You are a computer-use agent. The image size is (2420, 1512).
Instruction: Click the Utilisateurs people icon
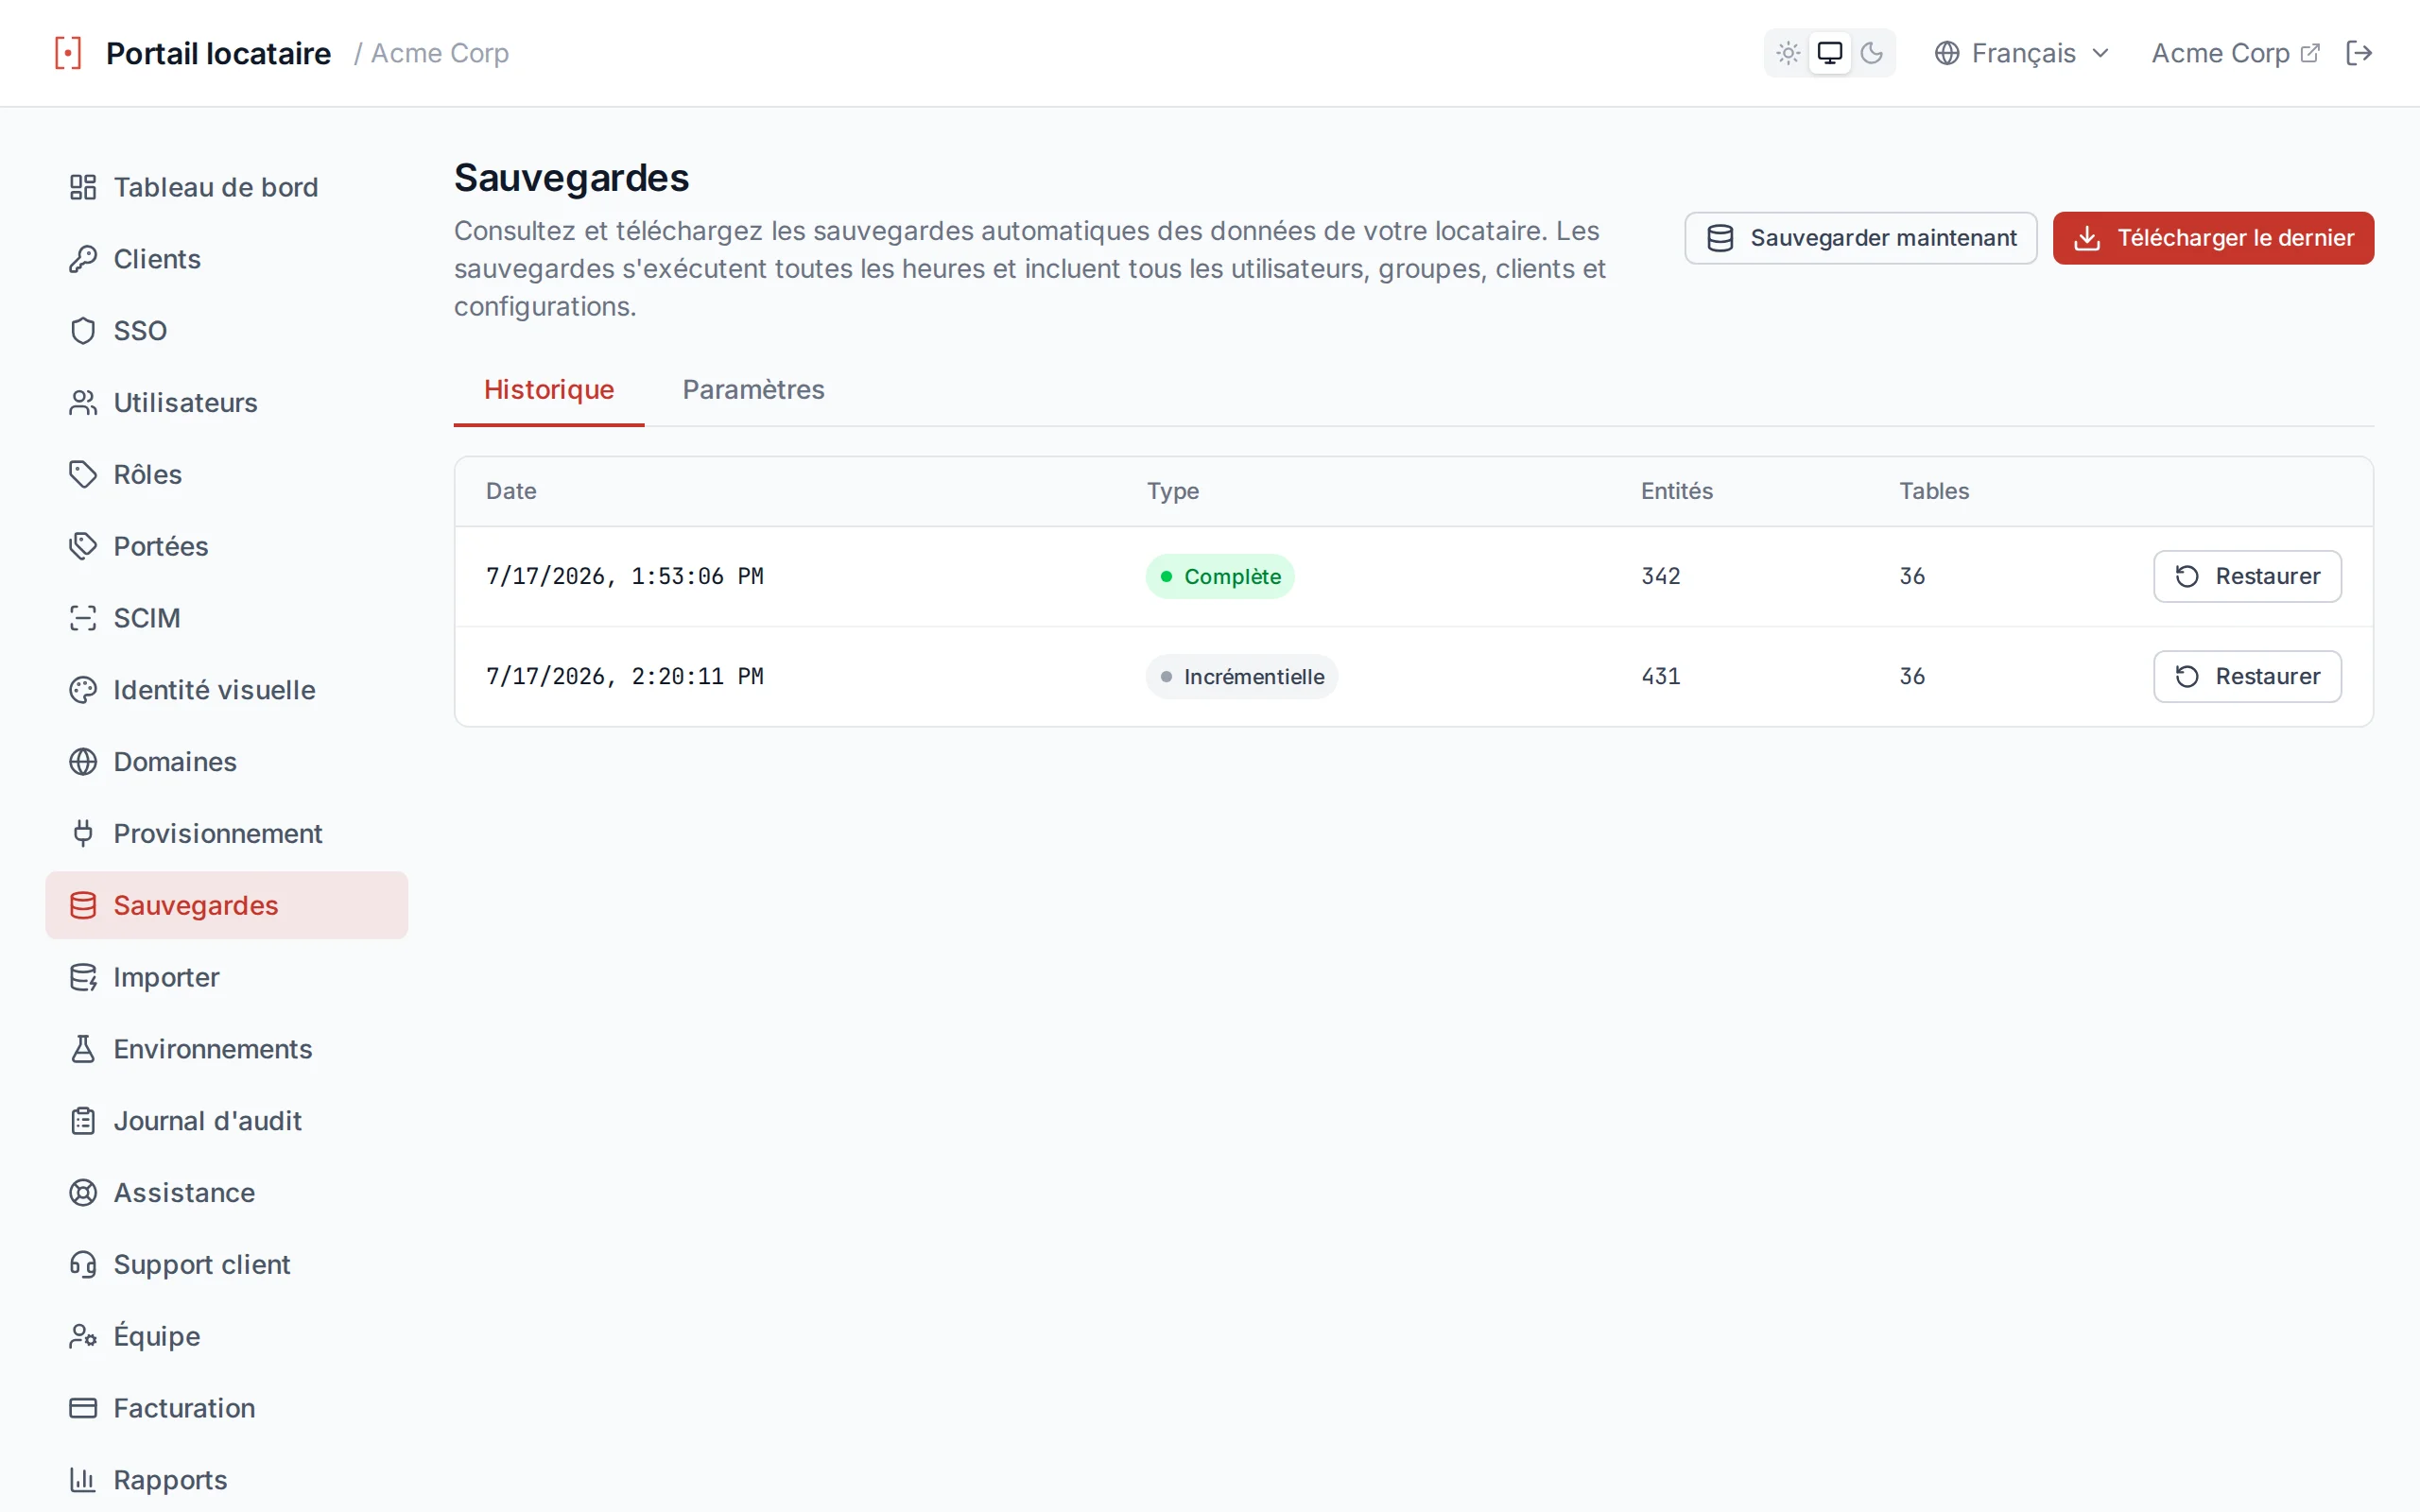(x=83, y=403)
